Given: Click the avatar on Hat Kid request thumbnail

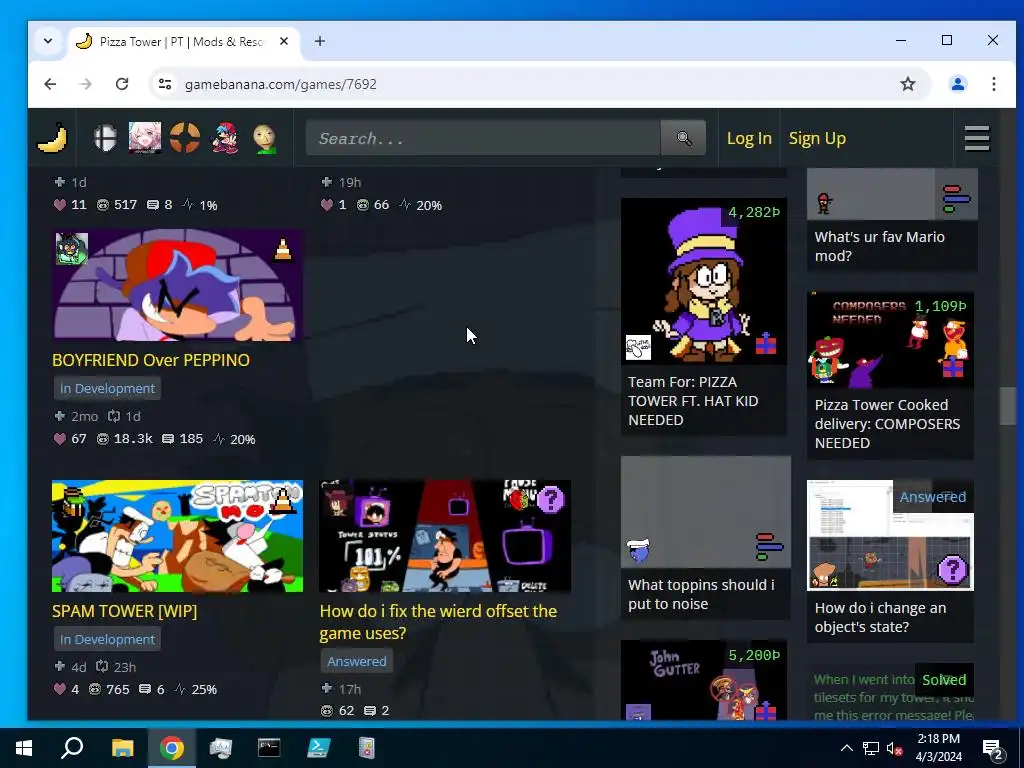Looking at the screenshot, I should point(638,347).
